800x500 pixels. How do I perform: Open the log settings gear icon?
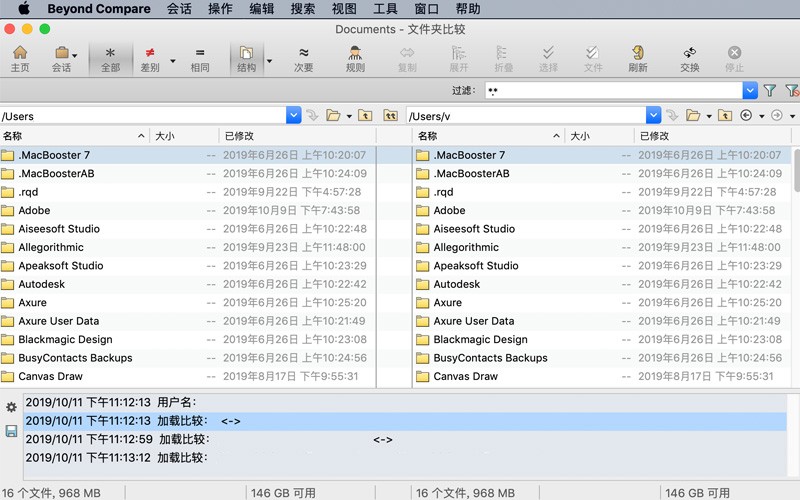pos(11,407)
